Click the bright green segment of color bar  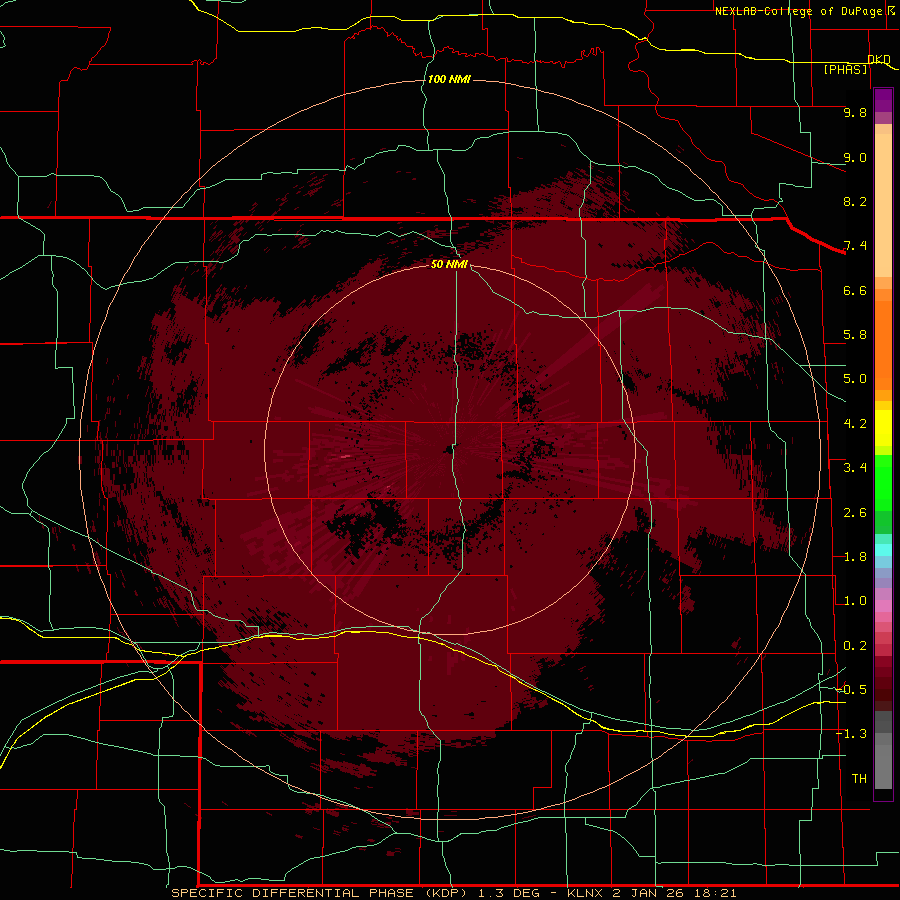pyautogui.click(x=883, y=483)
